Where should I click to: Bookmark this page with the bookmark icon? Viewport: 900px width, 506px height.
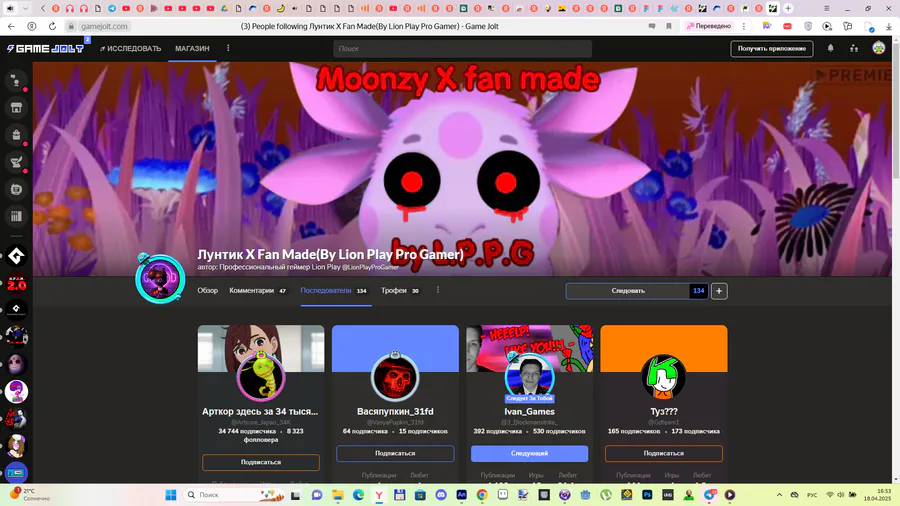pos(669,26)
